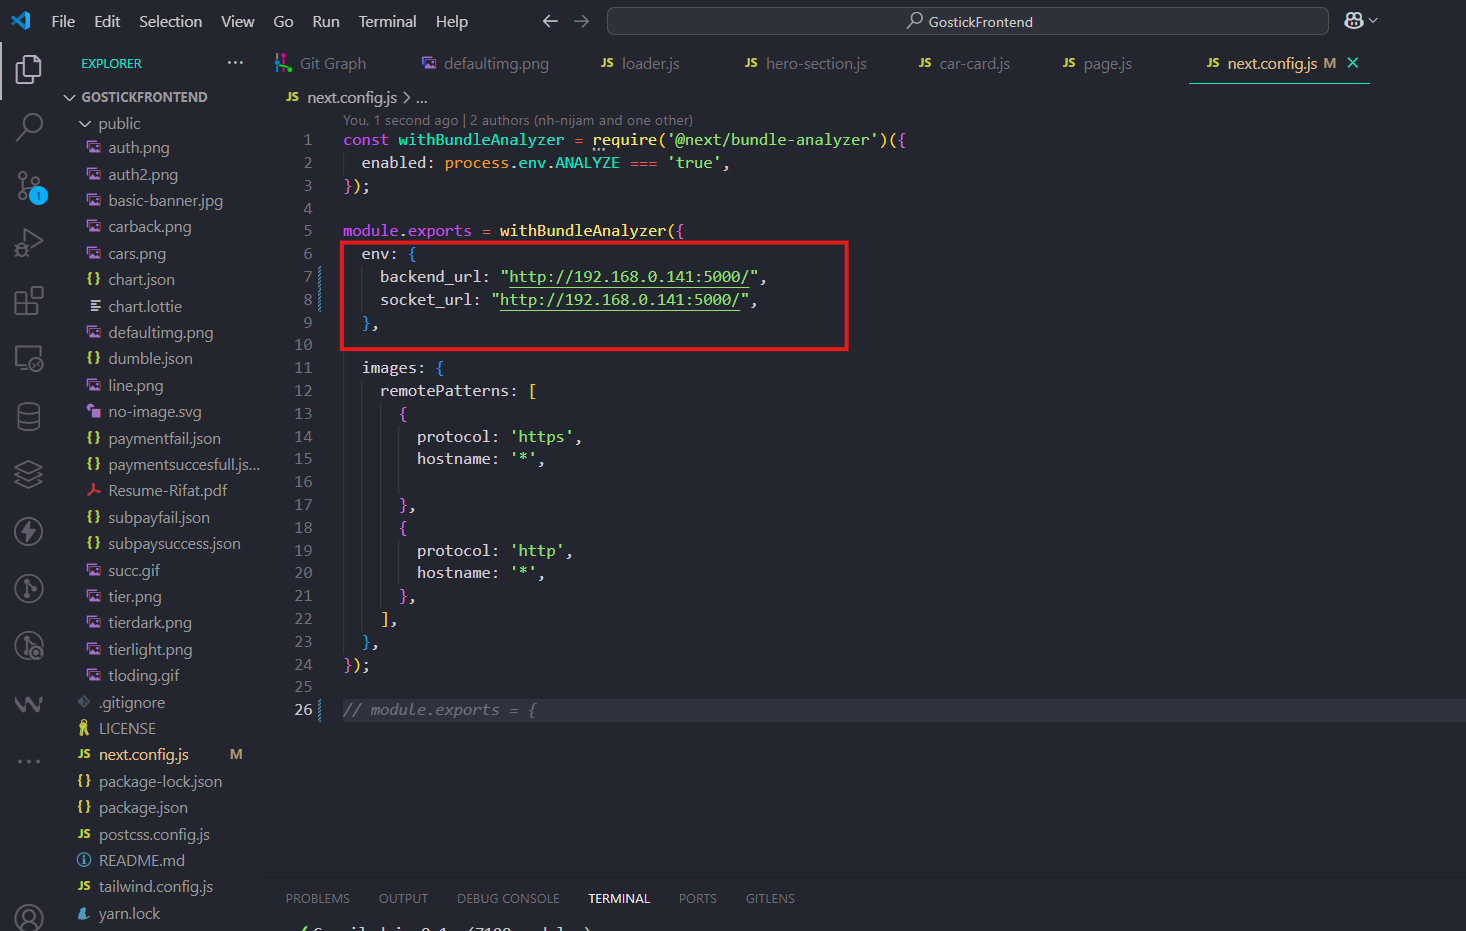Switch to the hero-section.js tab
Image resolution: width=1466 pixels, height=931 pixels.
[815, 63]
